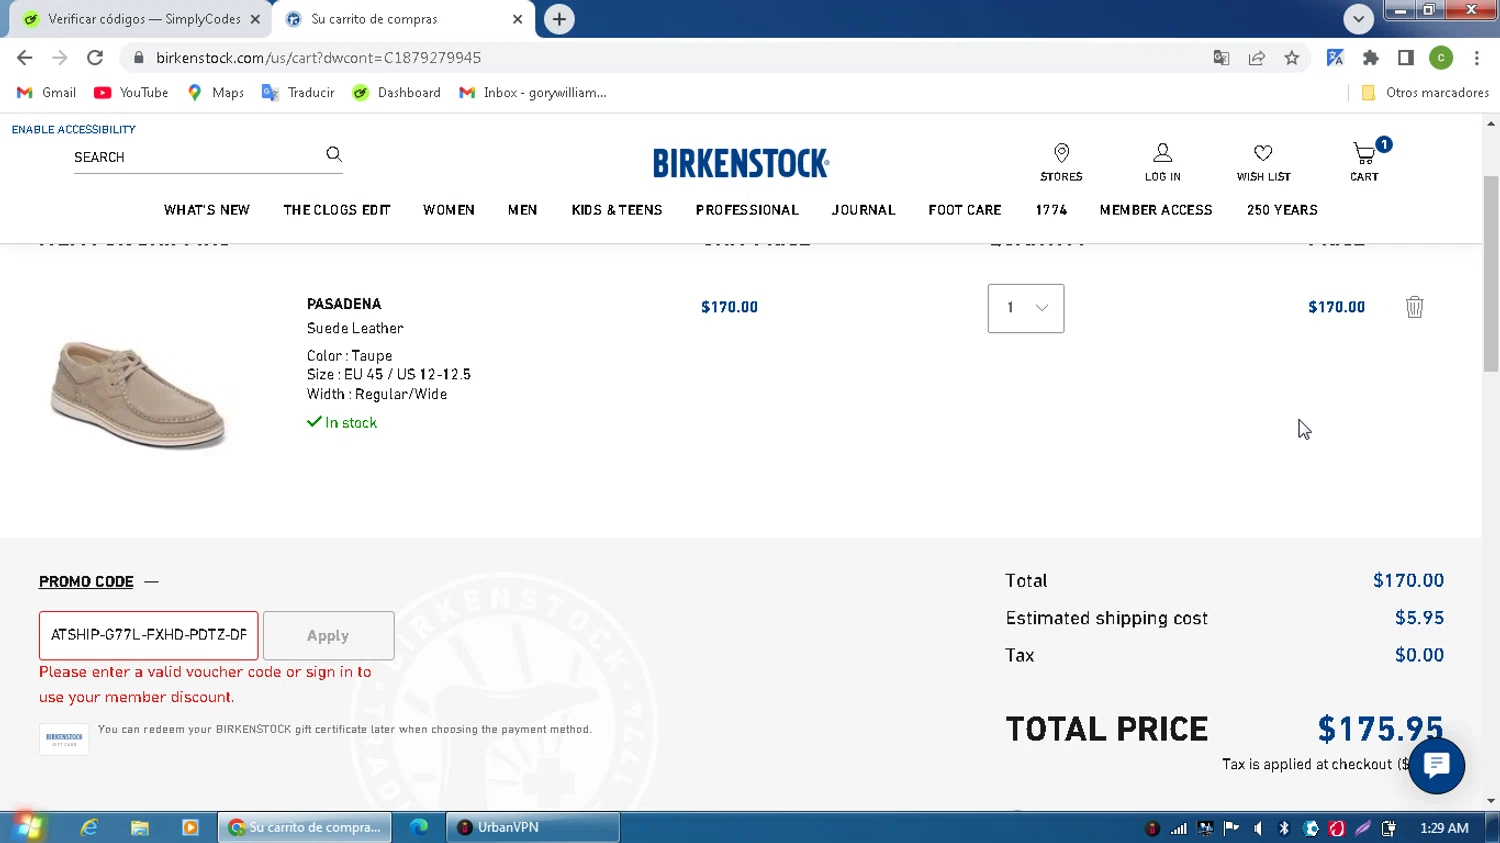Click the browser address bar

click(x=660, y=58)
